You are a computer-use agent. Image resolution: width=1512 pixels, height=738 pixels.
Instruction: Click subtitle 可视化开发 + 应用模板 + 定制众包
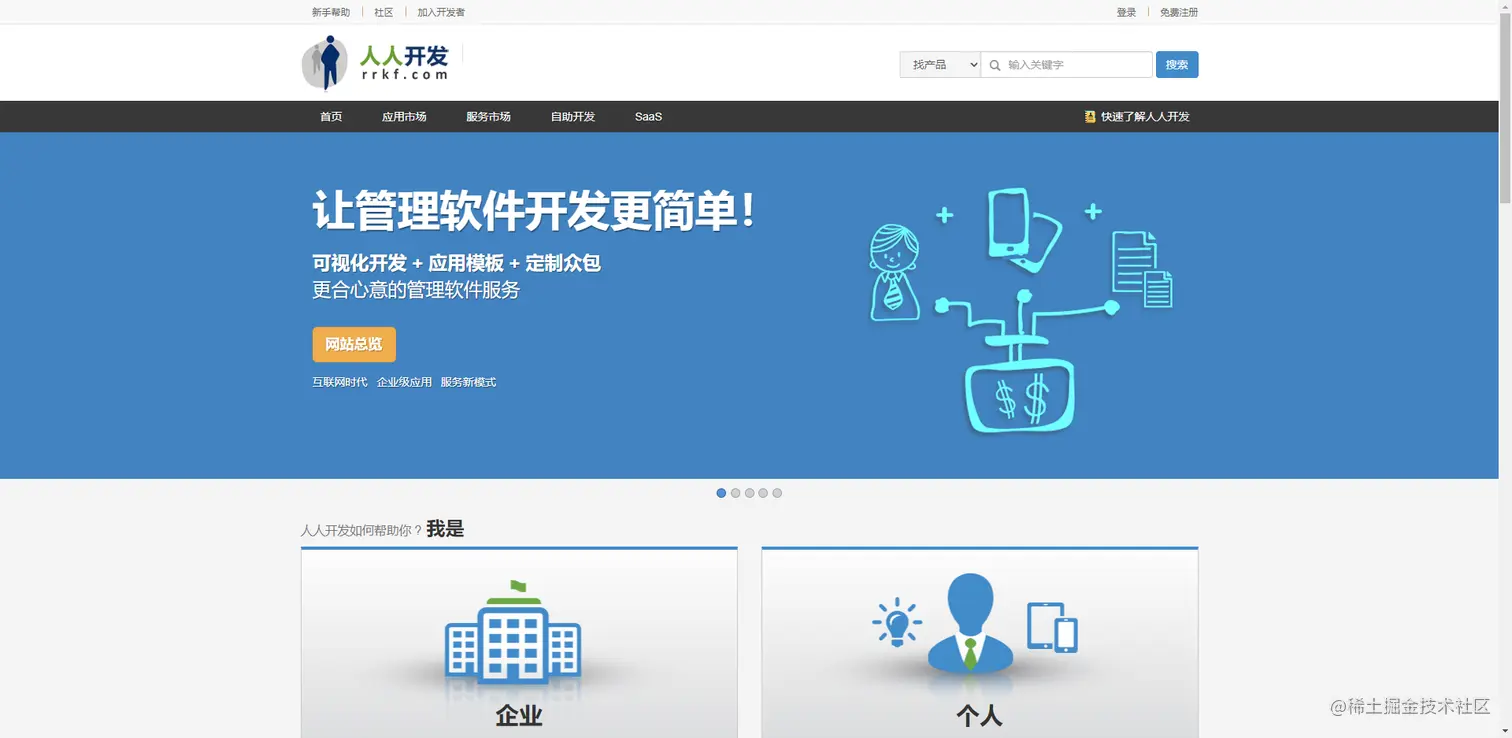[456, 263]
